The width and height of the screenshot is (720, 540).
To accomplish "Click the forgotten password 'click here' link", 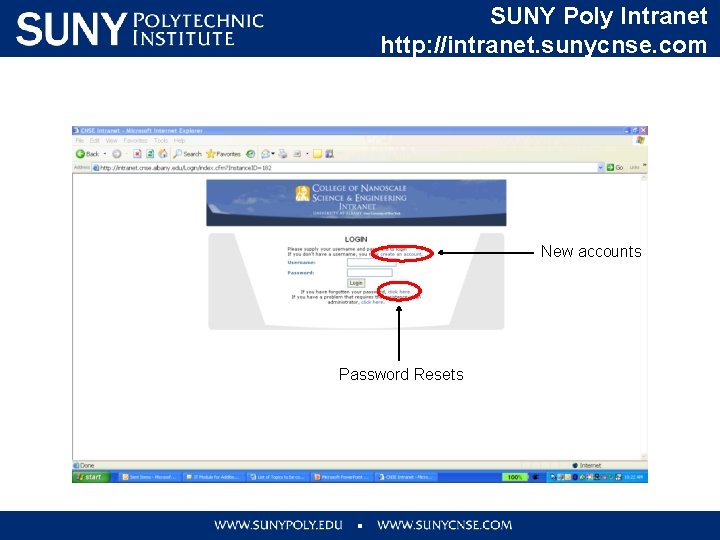I will coord(399,292).
